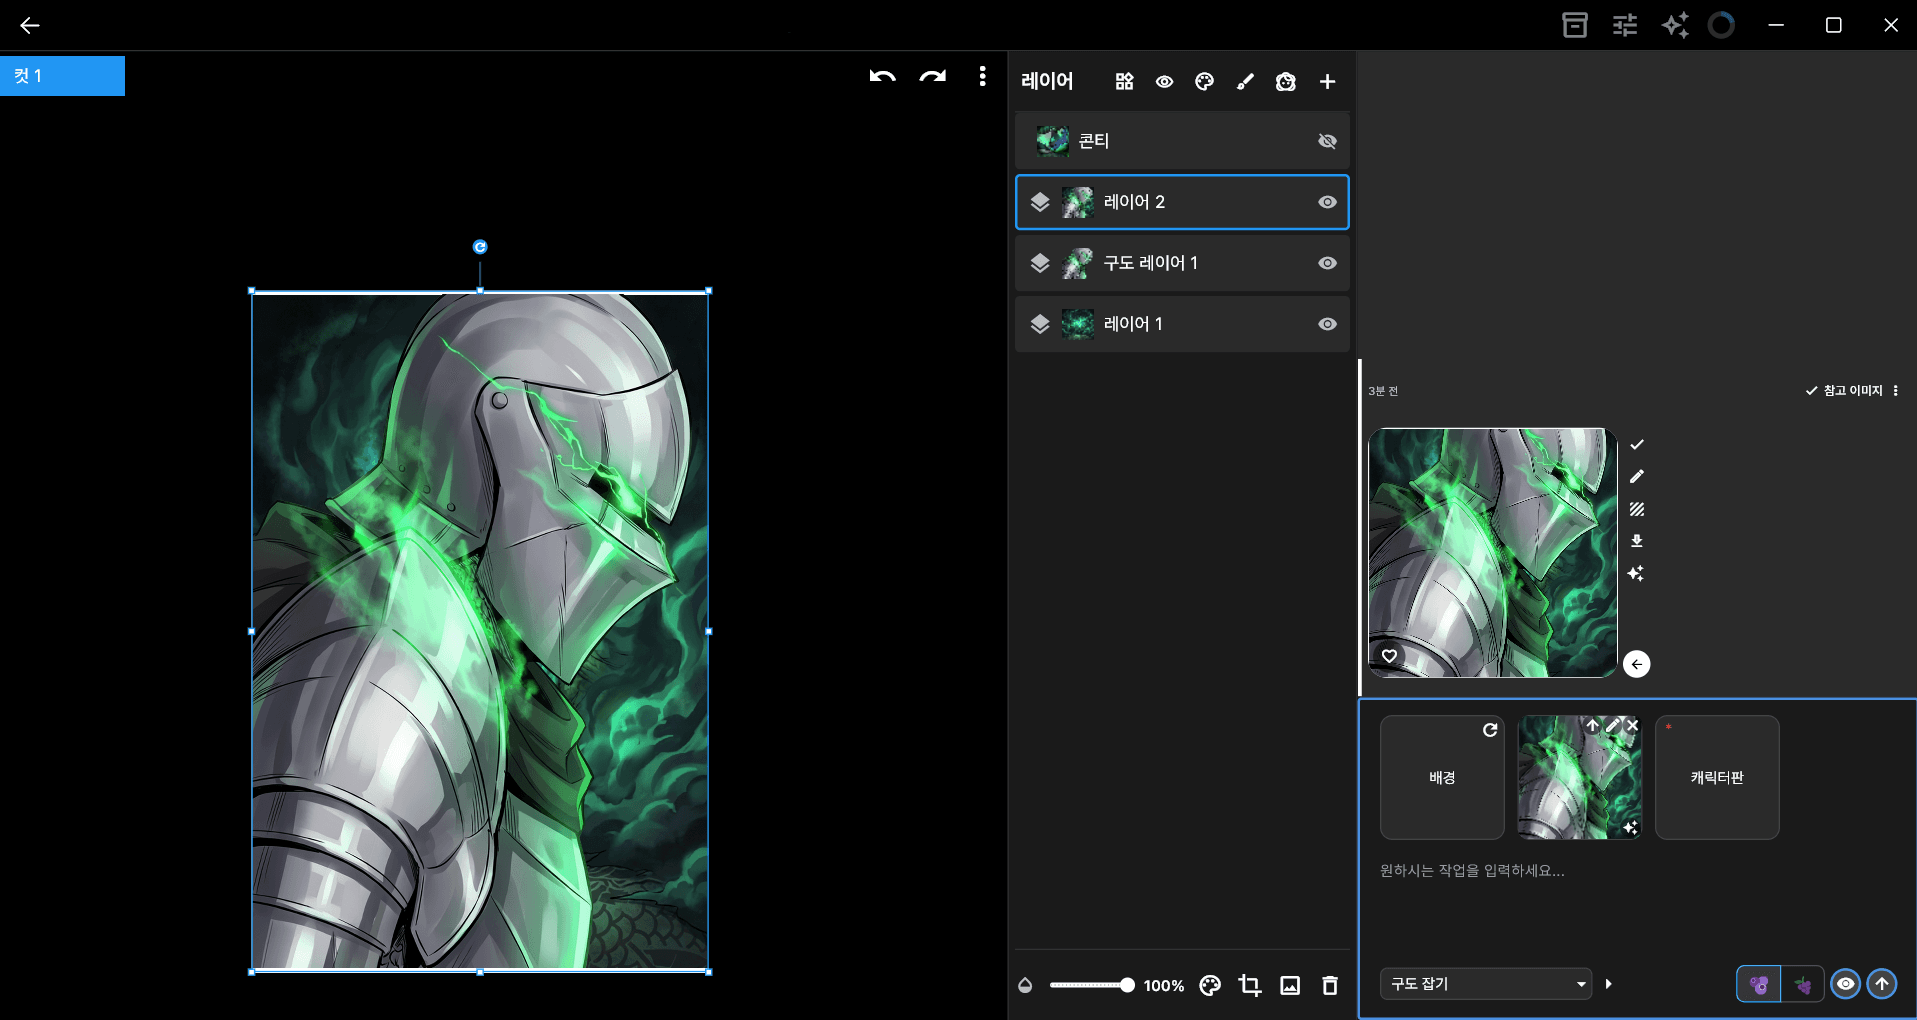The image size is (1917, 1020).
Task: Refresh the 배경 slot with reload icon
Action: click(x=1490, y=730)
